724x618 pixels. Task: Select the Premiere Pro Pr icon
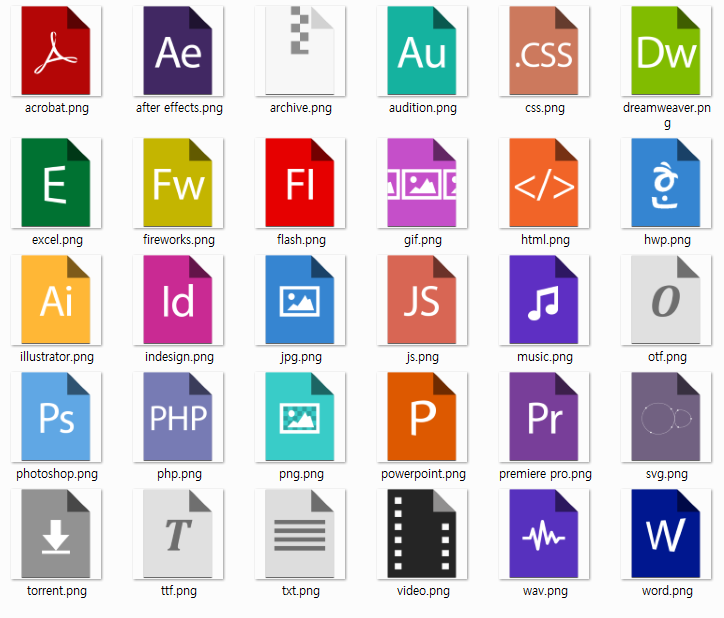coord(543,417)
